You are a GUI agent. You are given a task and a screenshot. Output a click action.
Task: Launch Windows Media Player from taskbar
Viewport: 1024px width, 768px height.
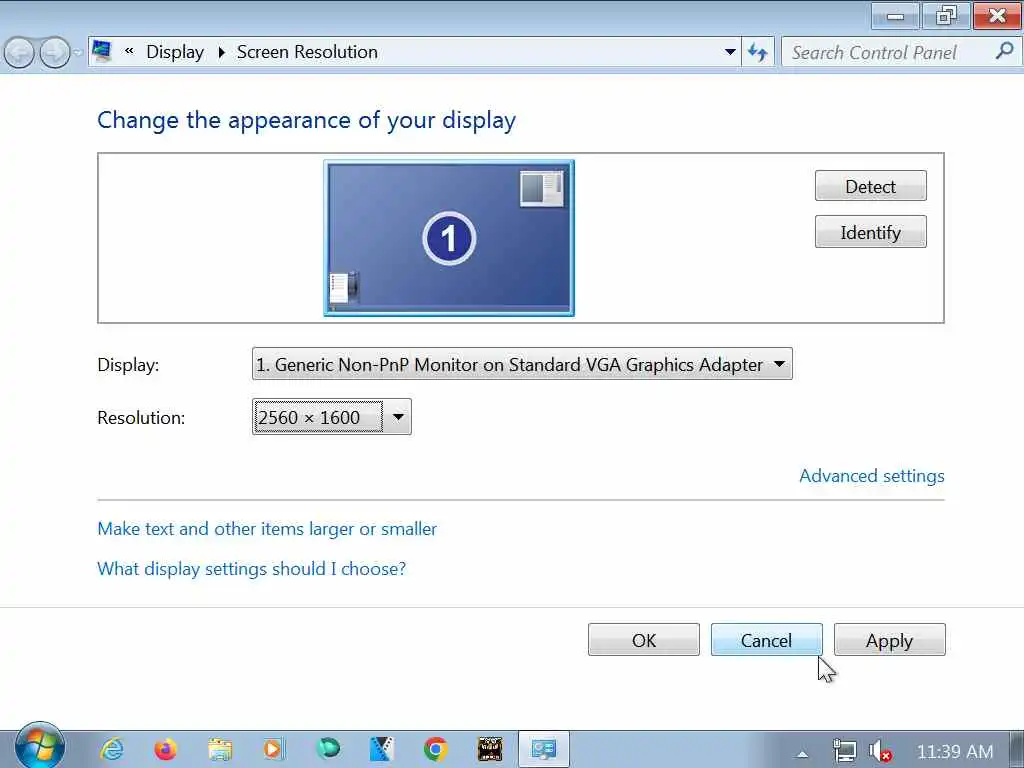coord(274,749)
